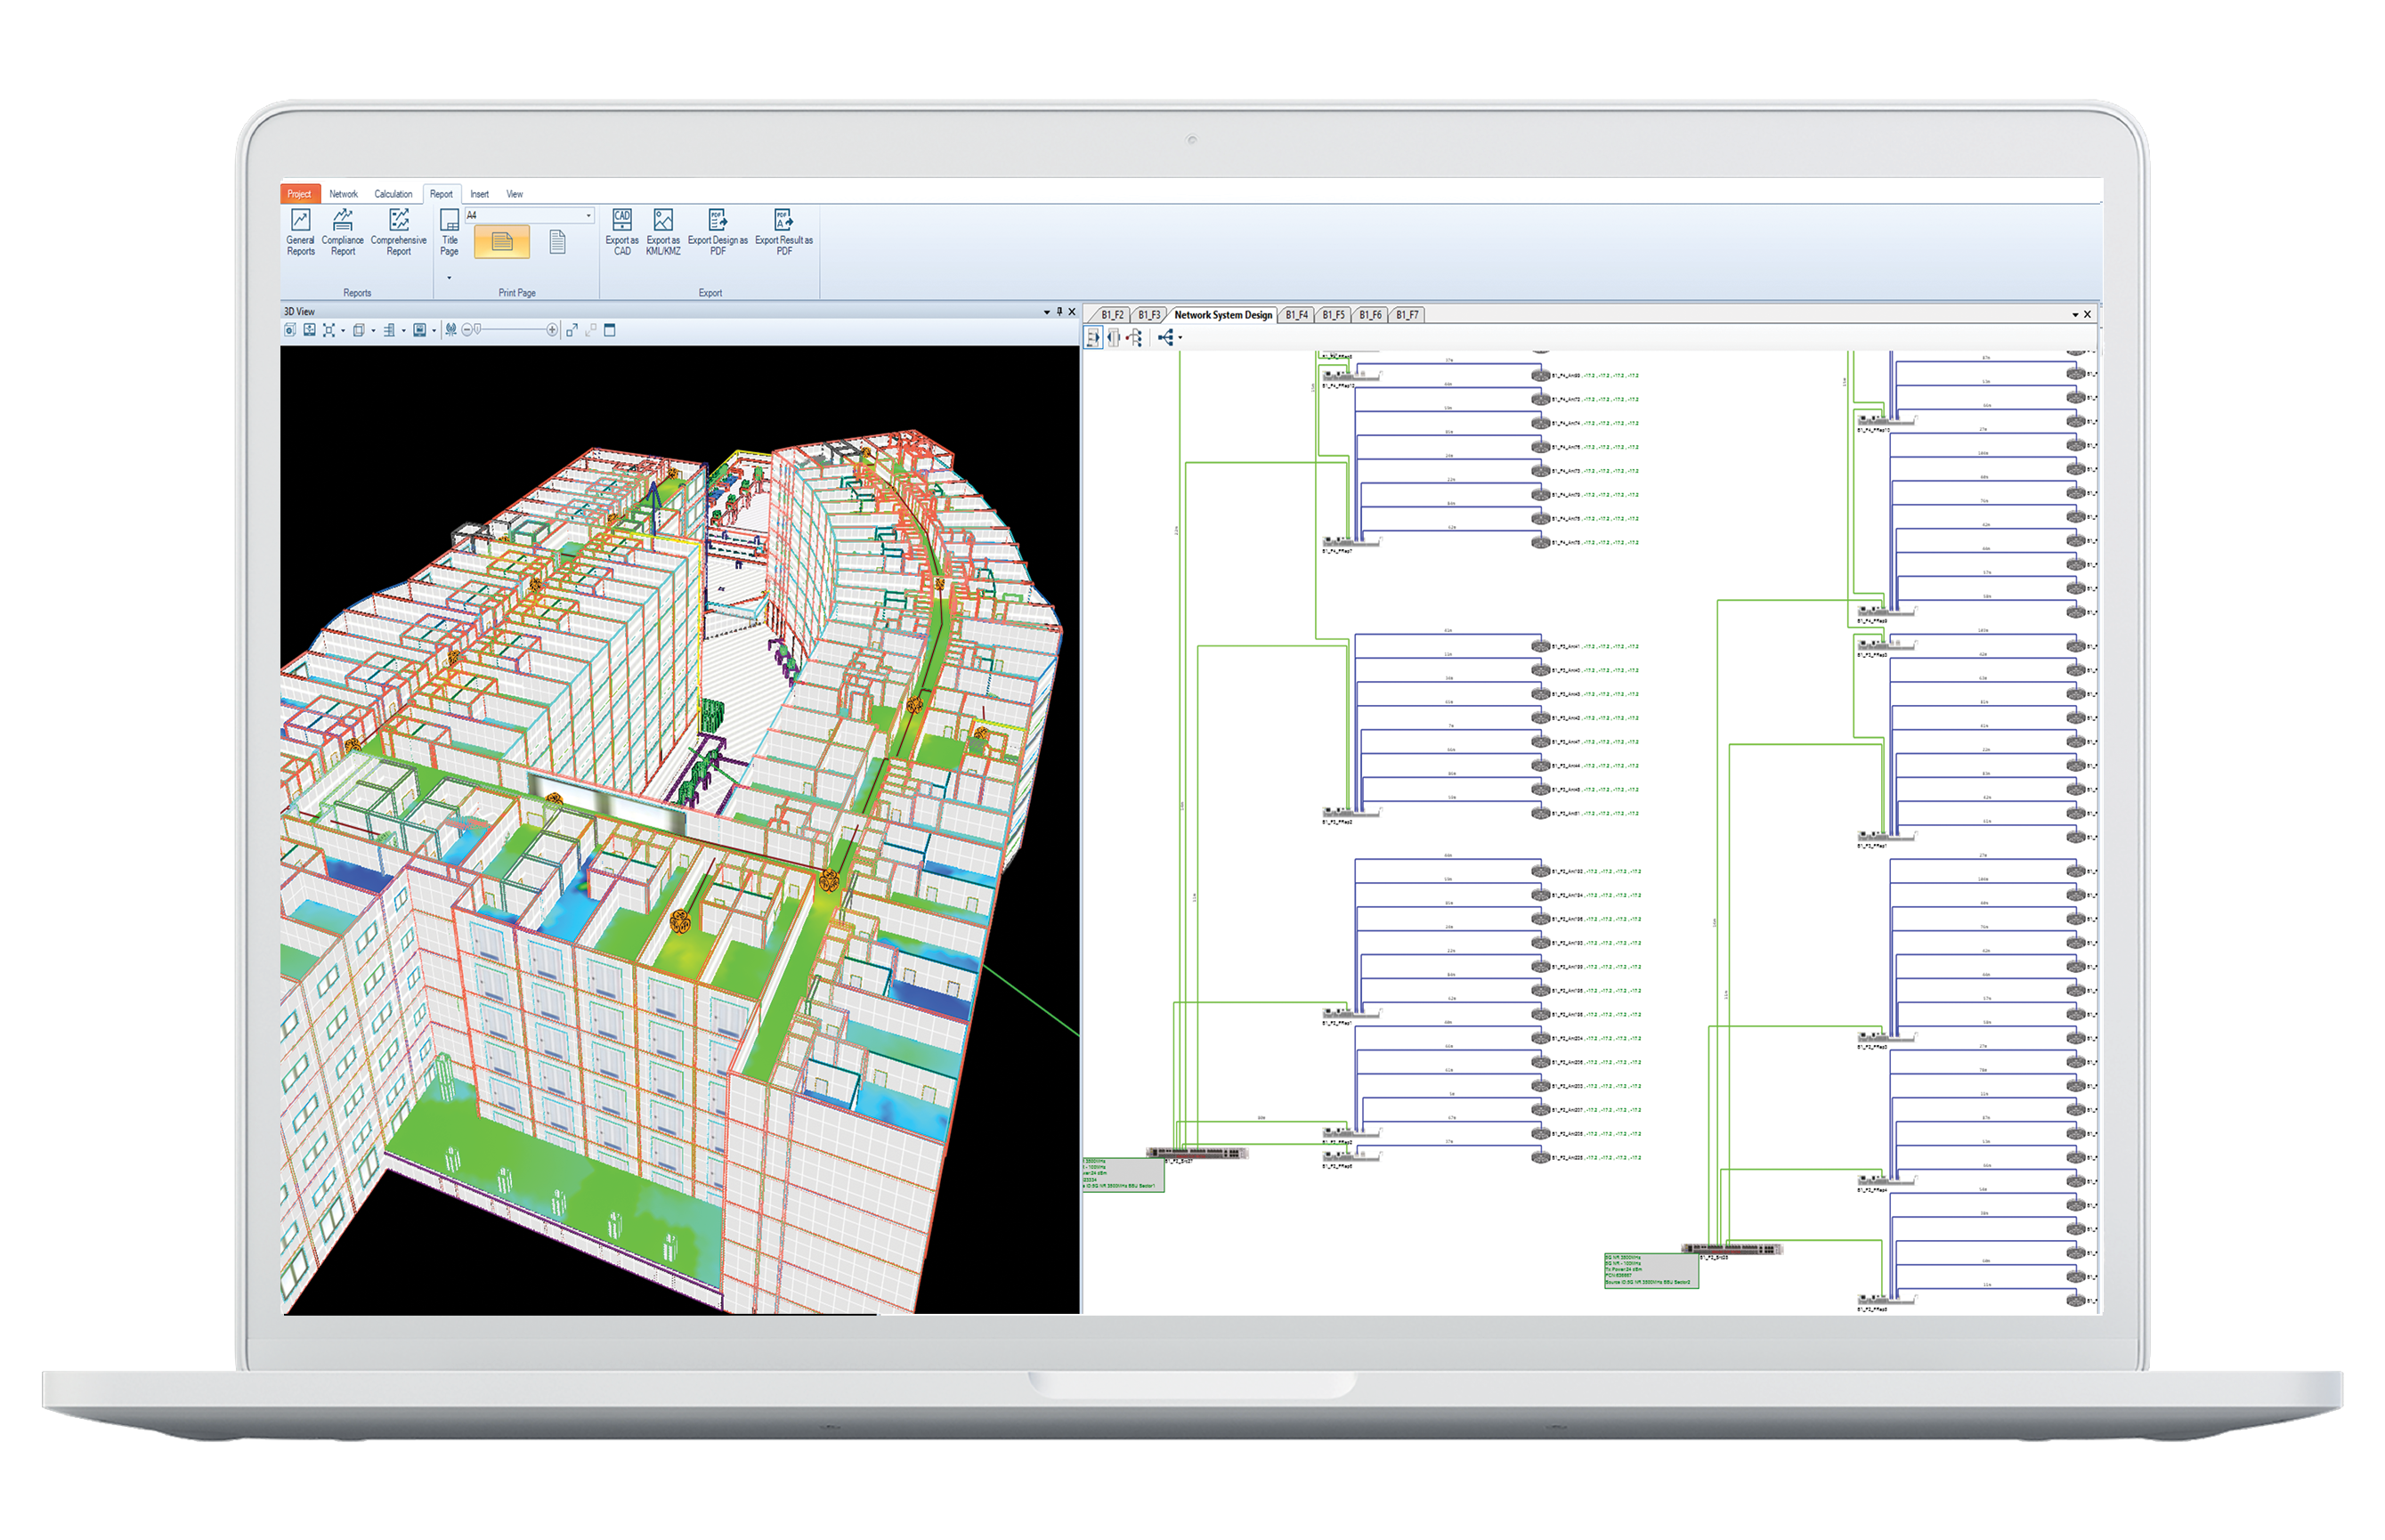Expand the cube view dropdown arrow
The height and width of the screenshot is (1540, 2385).
point(374,331)
